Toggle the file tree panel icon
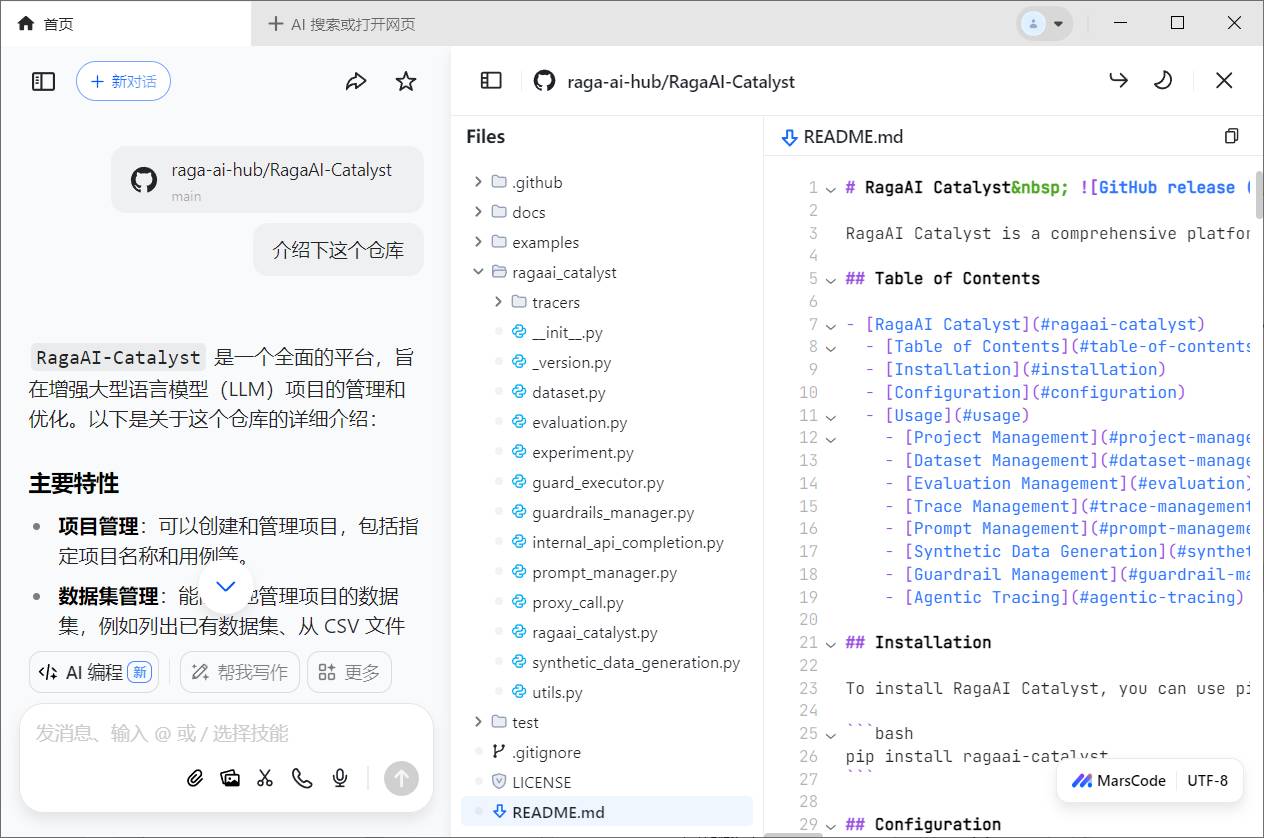The height and width of the screenshot is (838, 1264). 491,81
